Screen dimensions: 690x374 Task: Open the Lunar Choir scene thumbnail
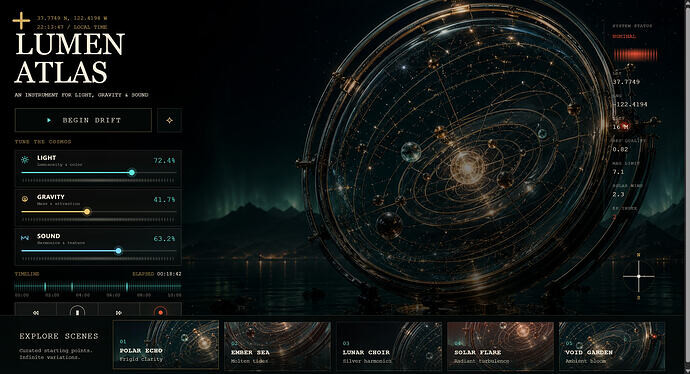pyautogui.click(x=389, y=345)
